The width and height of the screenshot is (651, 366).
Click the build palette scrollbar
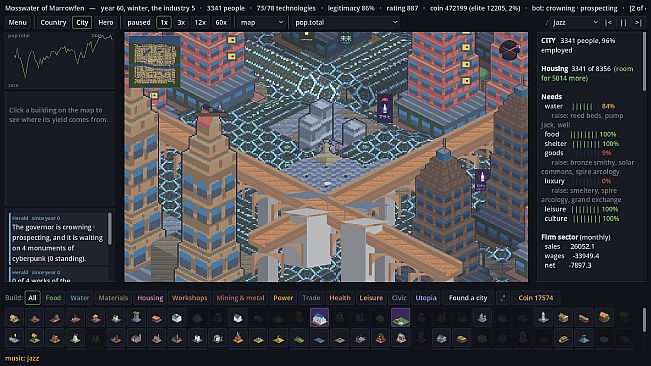pos(644,320)
